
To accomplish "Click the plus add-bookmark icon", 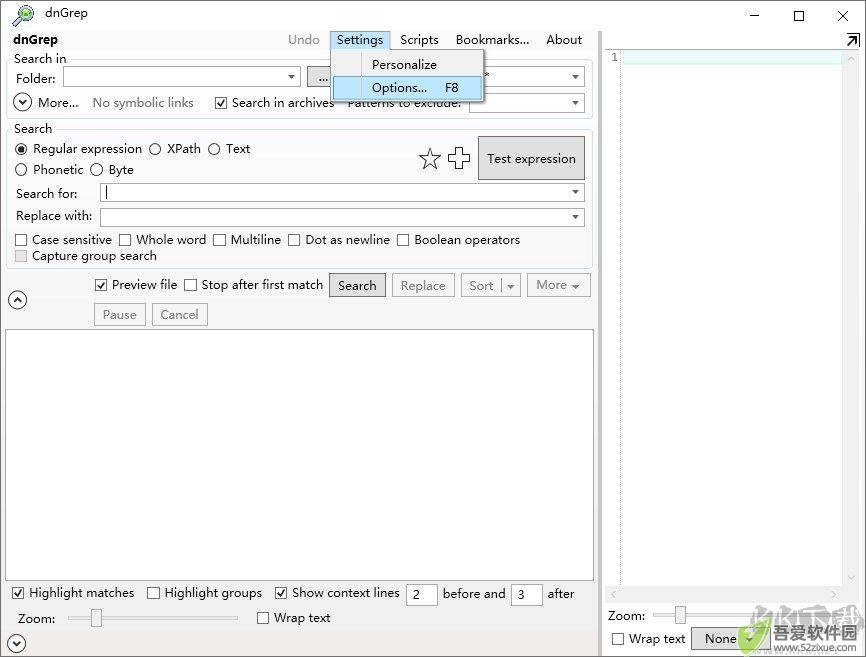I will pos(459,158).
